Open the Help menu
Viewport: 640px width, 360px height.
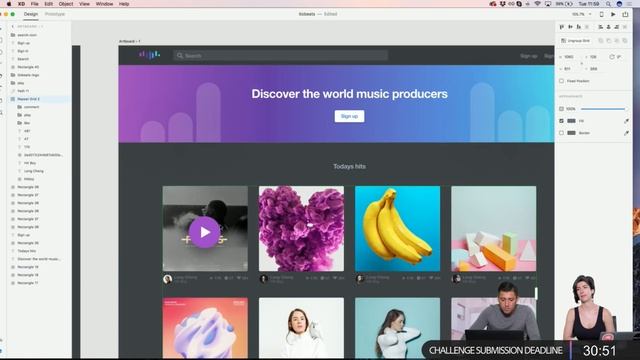pos(124,4)
